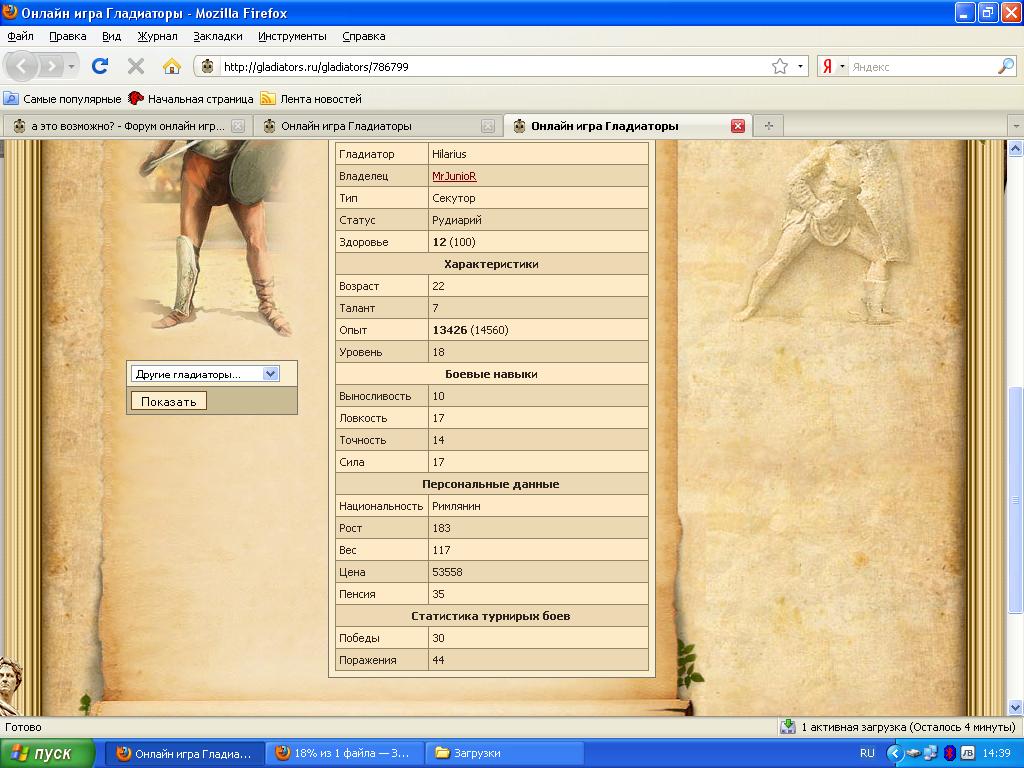
Task: Open the Инструменты menu
Action: [292, 36]
